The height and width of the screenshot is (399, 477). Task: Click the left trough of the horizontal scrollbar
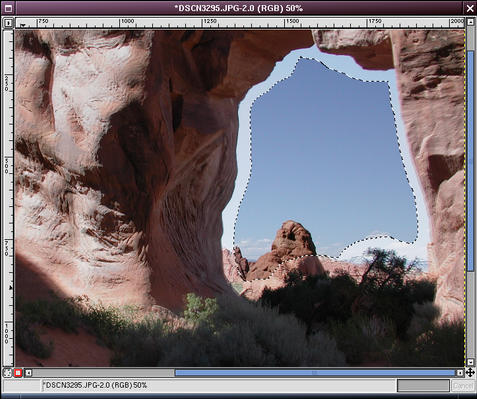(103, 373)
